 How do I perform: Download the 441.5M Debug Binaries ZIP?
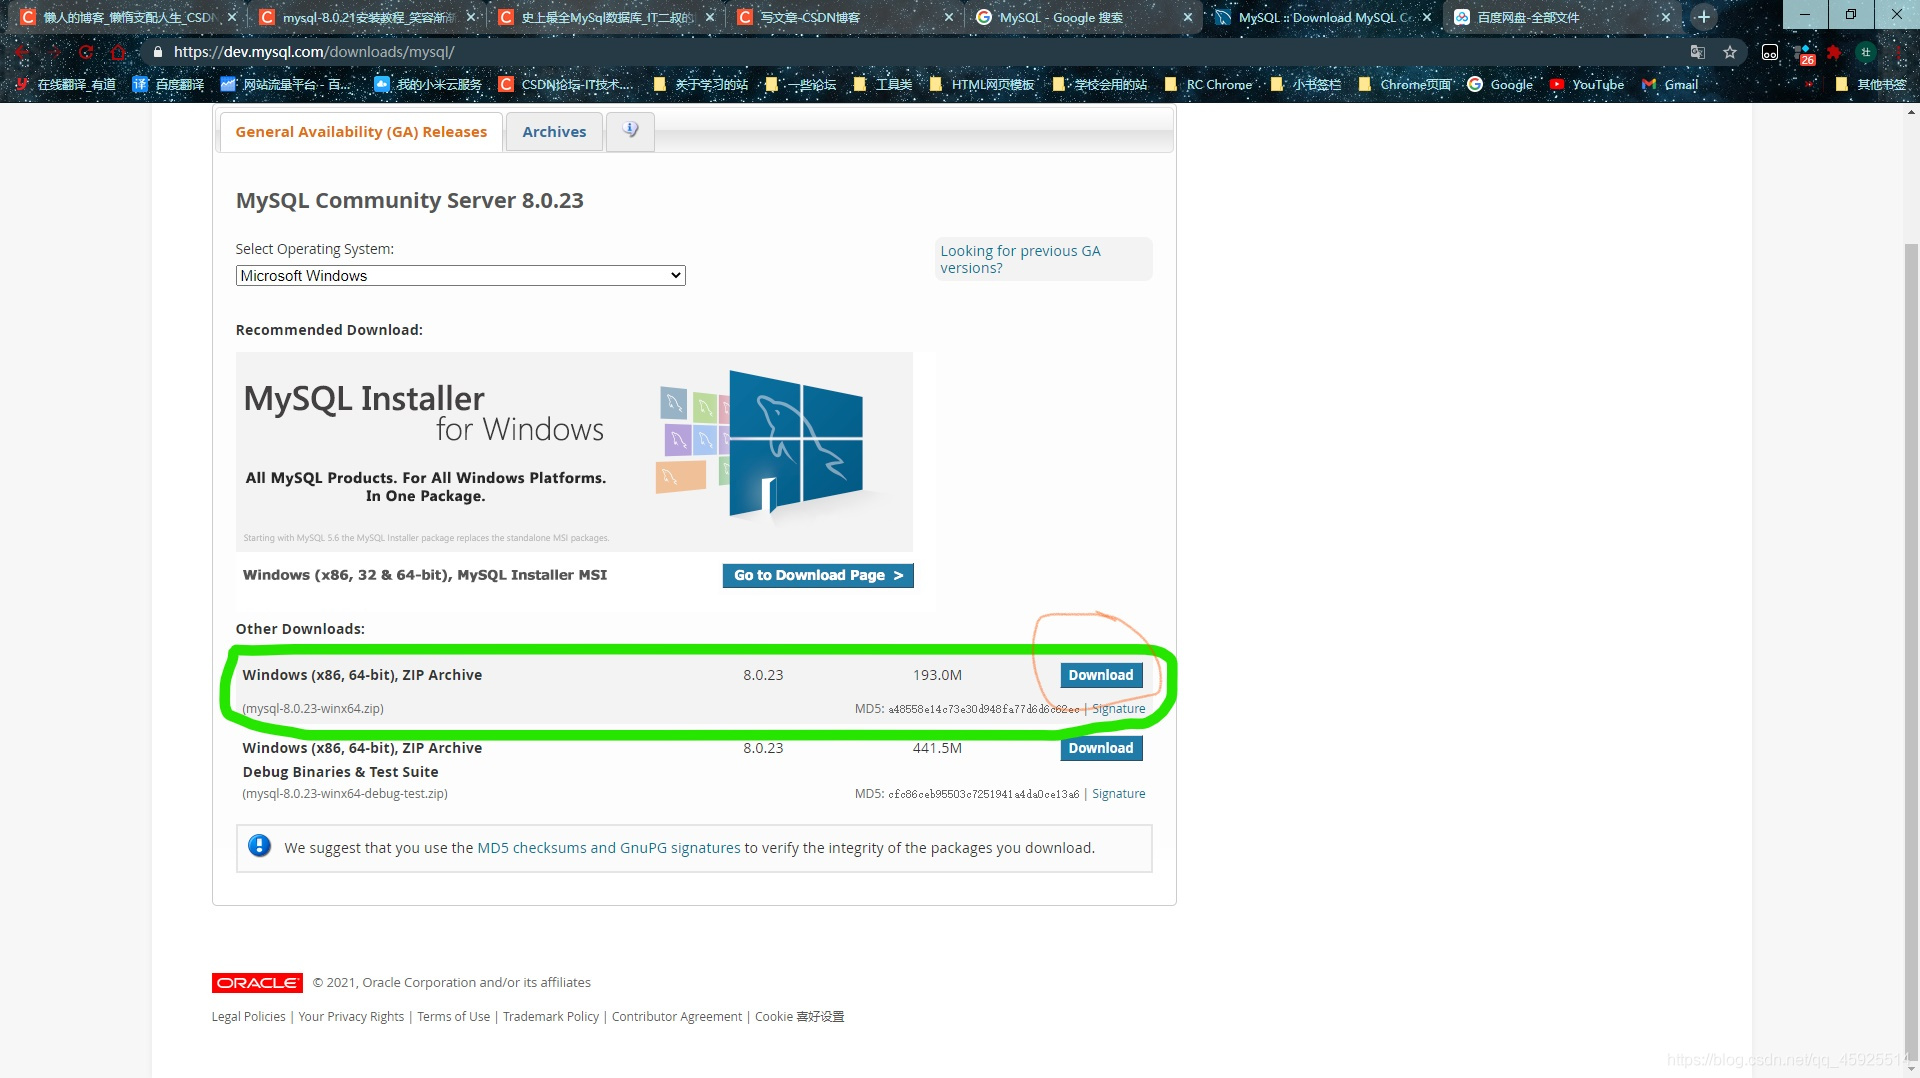coord(1100,748)
